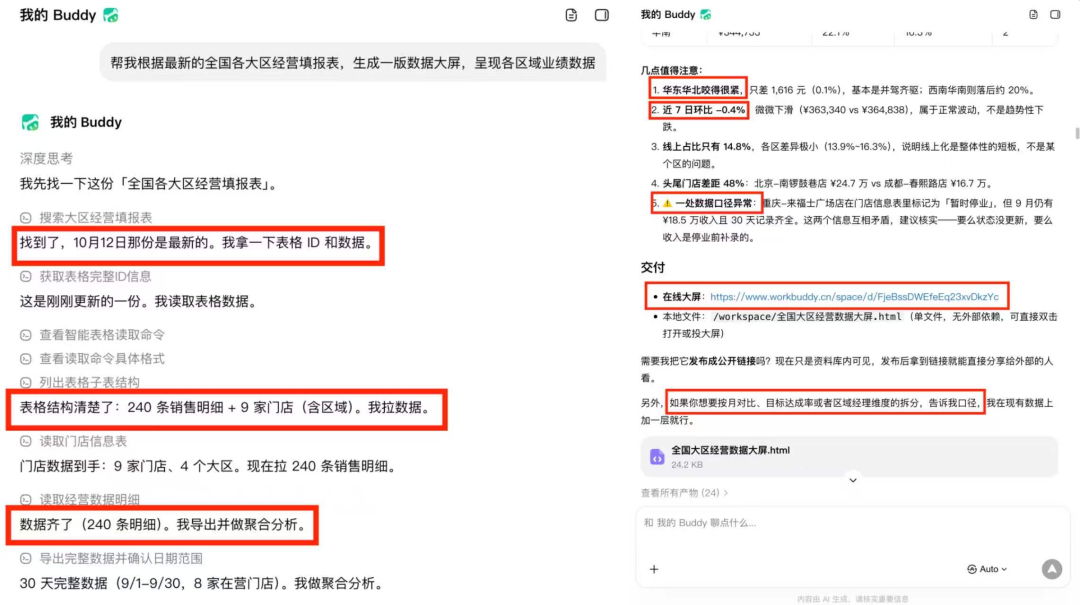Click the 读取门店信息表 step label
This screenshot has height=605, width=1080.
pyautogui.click(x=83, y=441)
